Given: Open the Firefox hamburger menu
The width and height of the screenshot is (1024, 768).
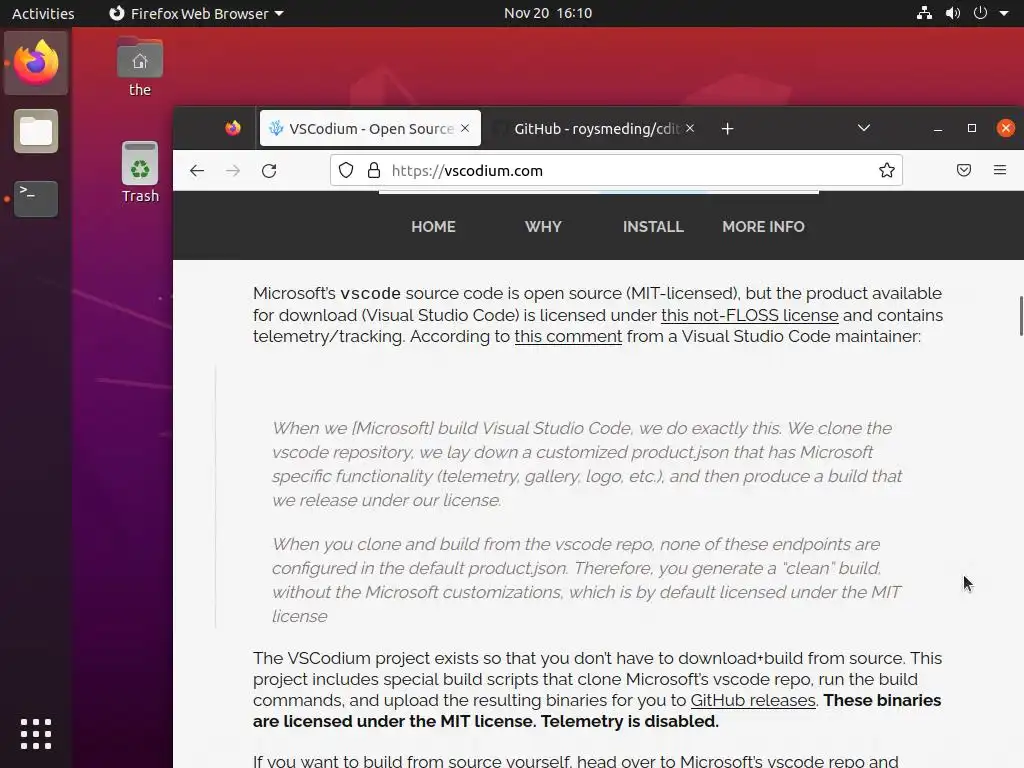Looking at the screenshot, I should coord(1000,170).
